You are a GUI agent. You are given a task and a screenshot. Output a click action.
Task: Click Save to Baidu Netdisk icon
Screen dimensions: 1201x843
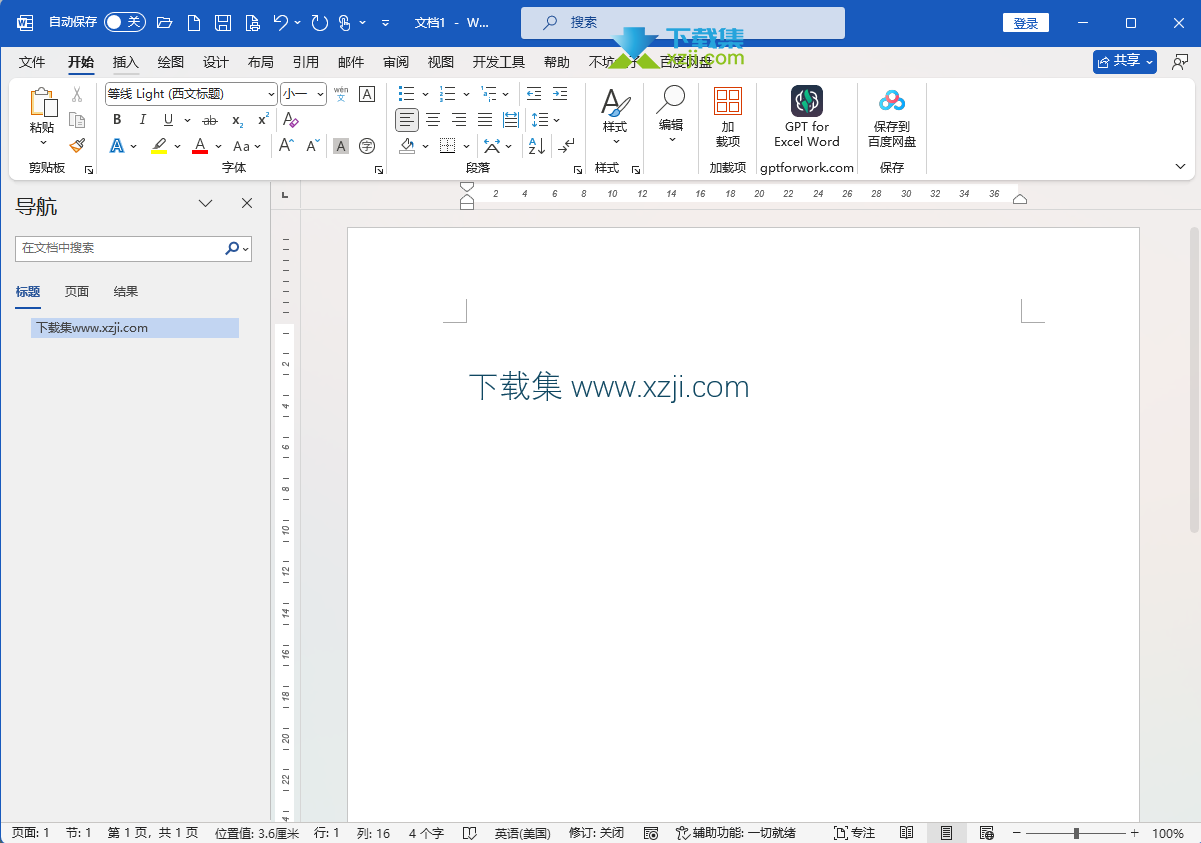click(892, 117)
